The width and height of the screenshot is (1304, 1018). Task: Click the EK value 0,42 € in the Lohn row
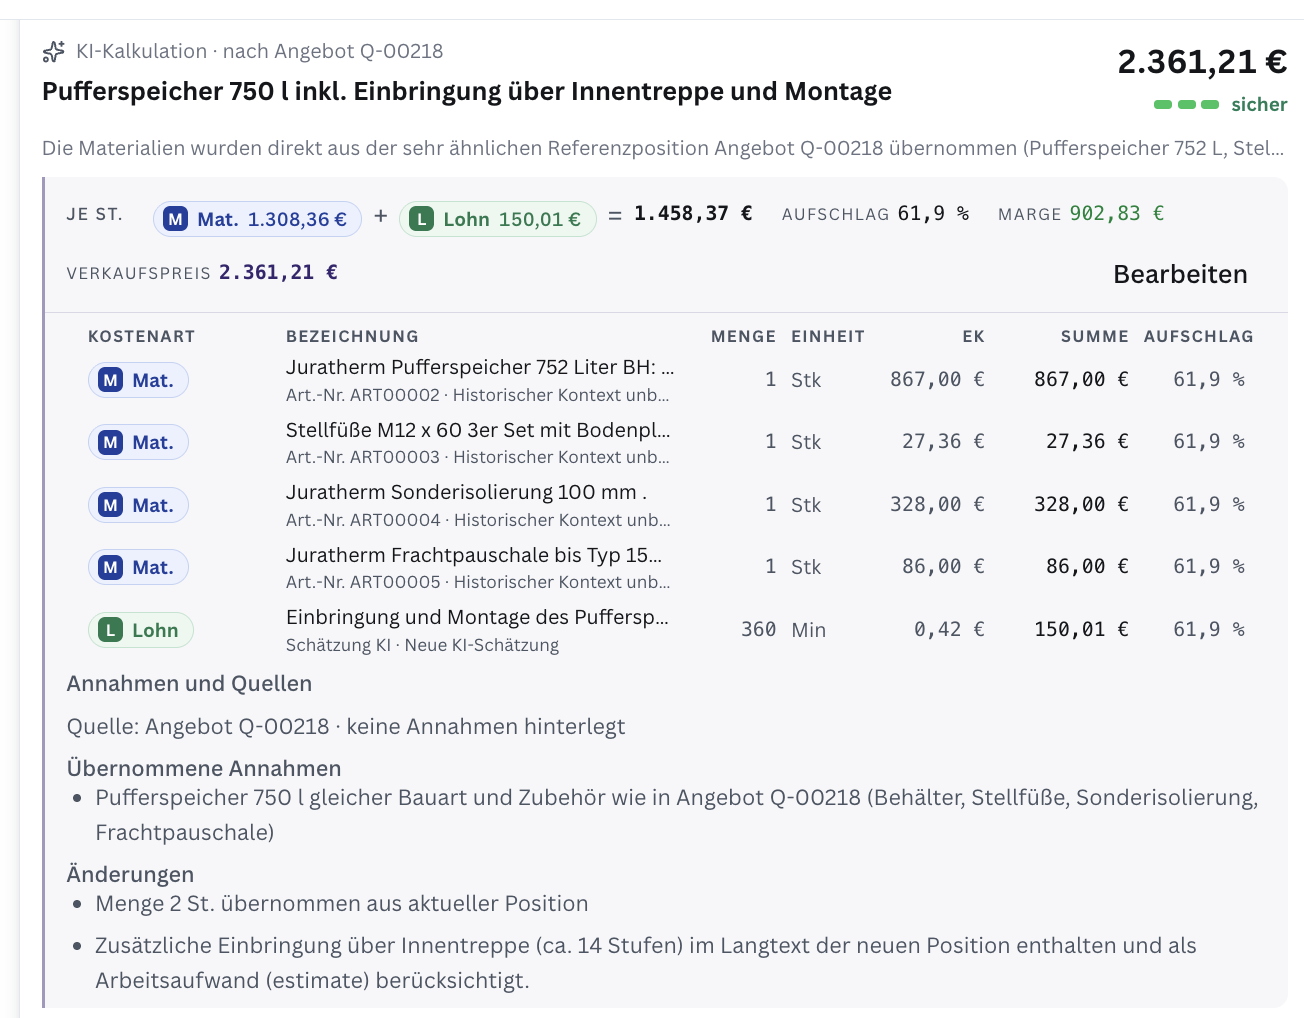pyautogui.click(x=949, y=630)
